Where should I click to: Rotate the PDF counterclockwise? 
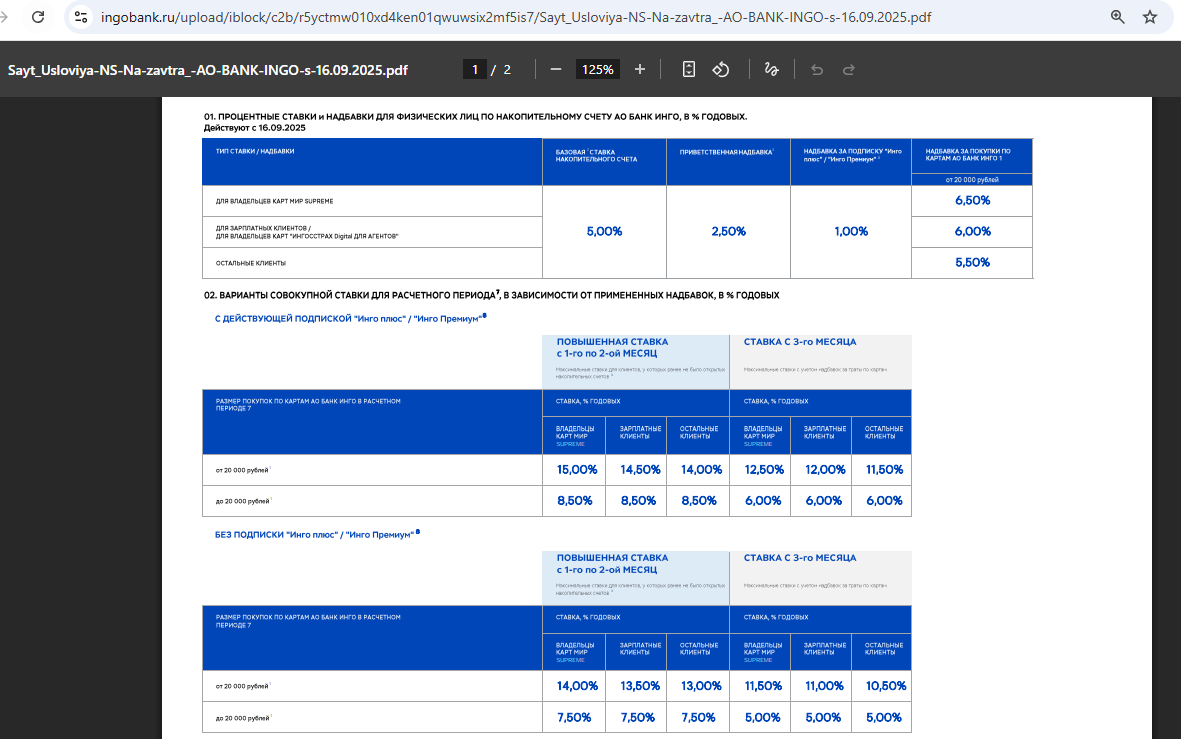[721, 69]
